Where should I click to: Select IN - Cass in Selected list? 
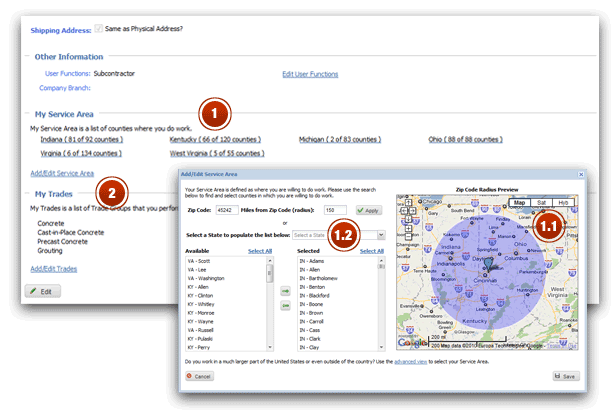[x=338, y=330]
